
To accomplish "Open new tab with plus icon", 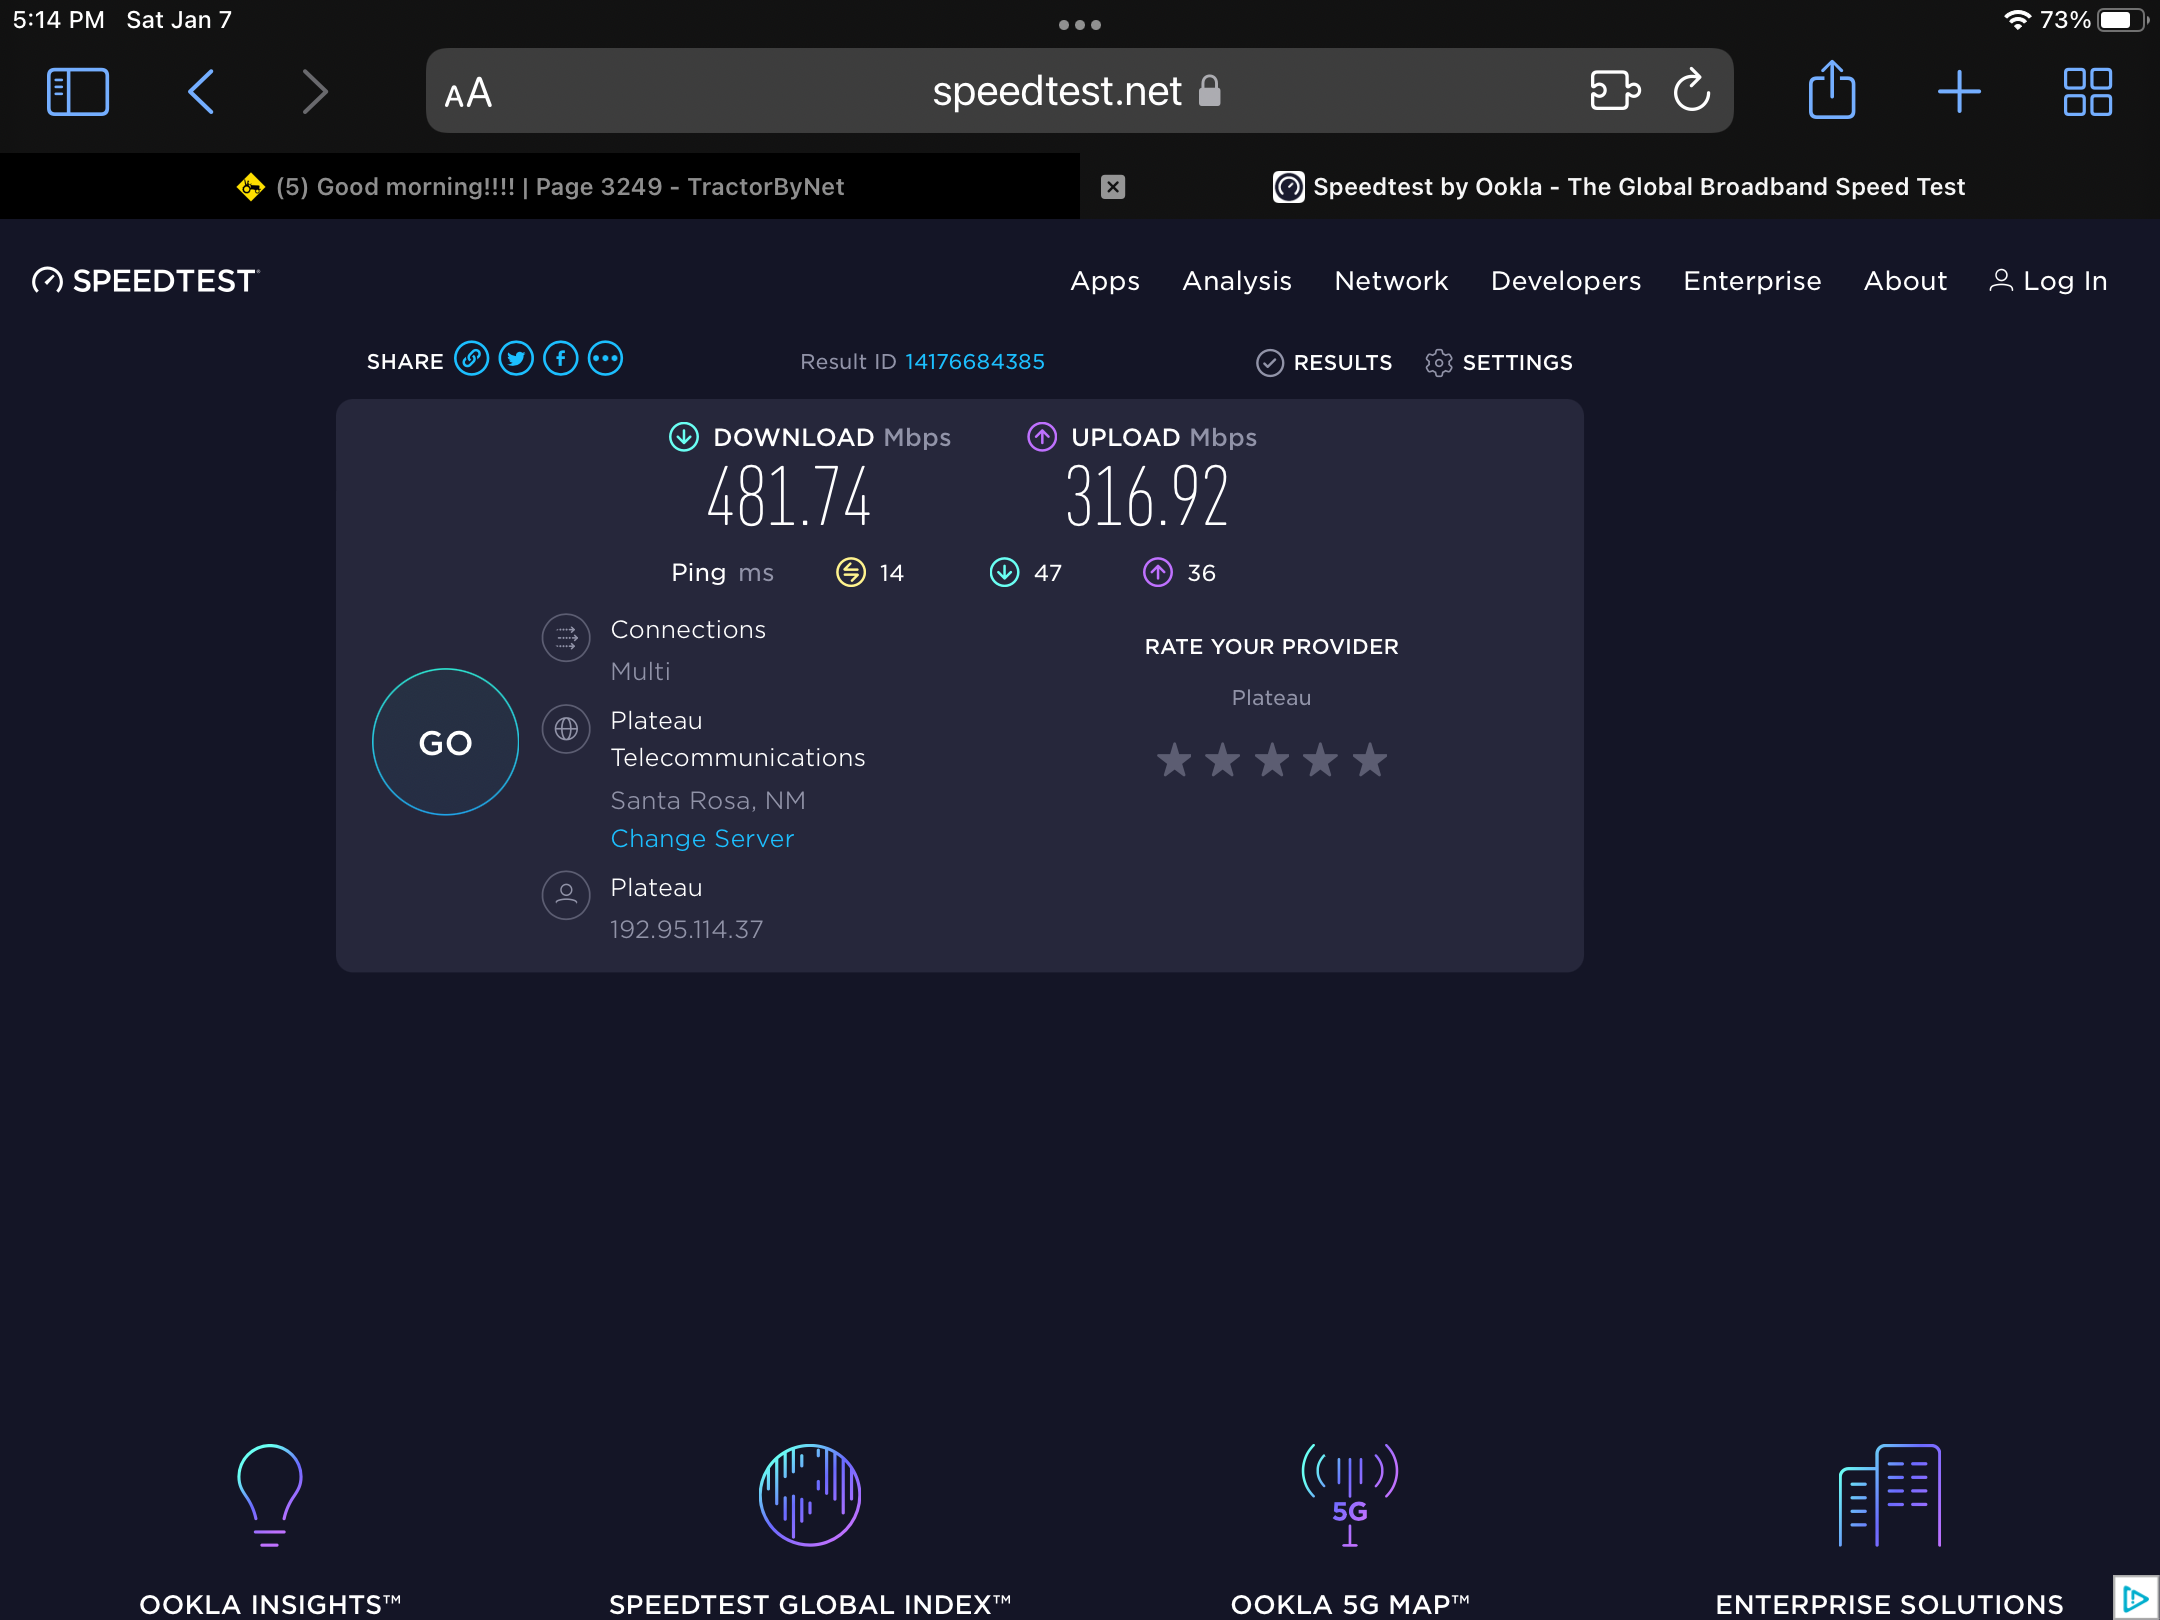I will [1959, 91].
